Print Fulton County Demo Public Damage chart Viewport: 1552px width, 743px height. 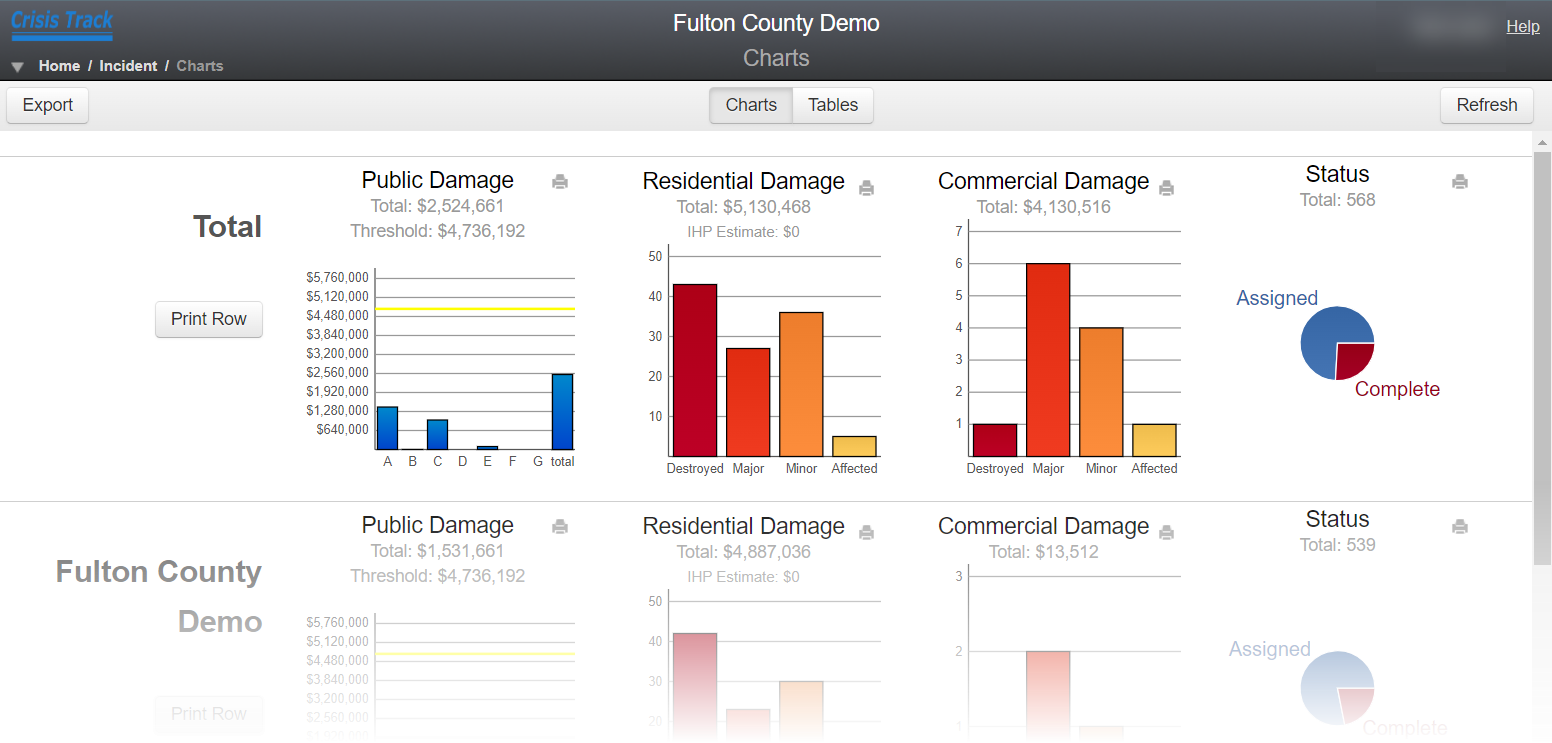560,527
